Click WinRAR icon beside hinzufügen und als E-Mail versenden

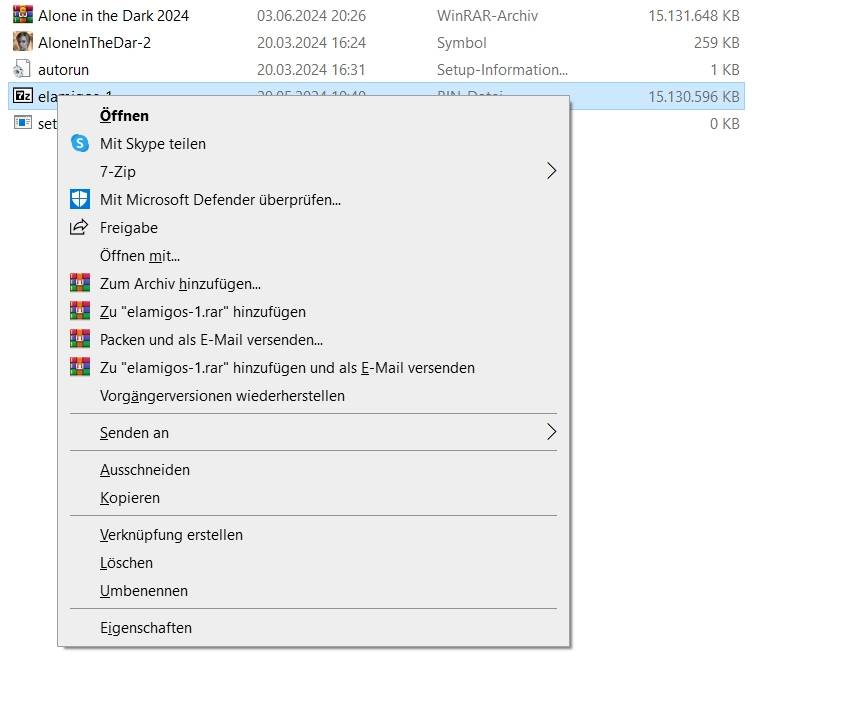[x=80, y=367]
